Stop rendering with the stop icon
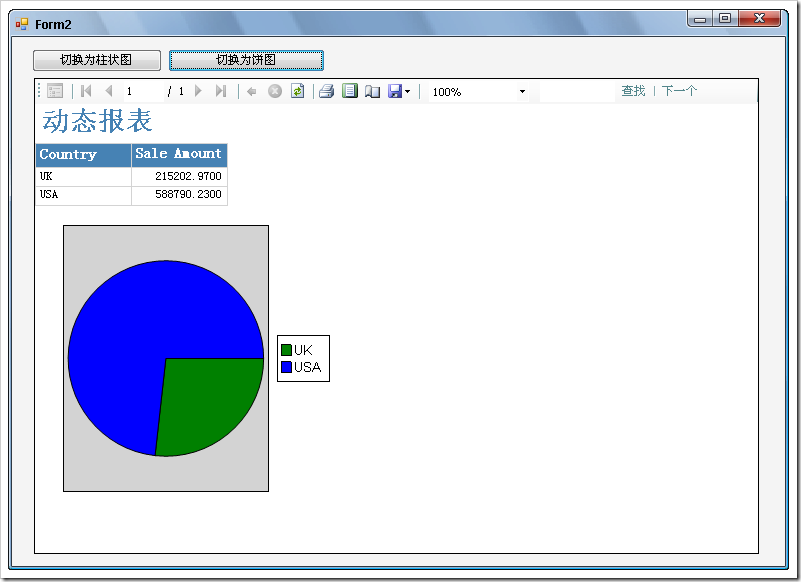 275,91
